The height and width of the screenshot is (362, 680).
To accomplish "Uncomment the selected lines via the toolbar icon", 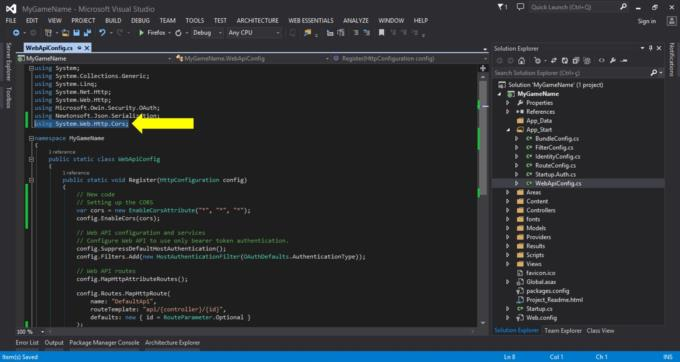I will click(x=366, y=33).
